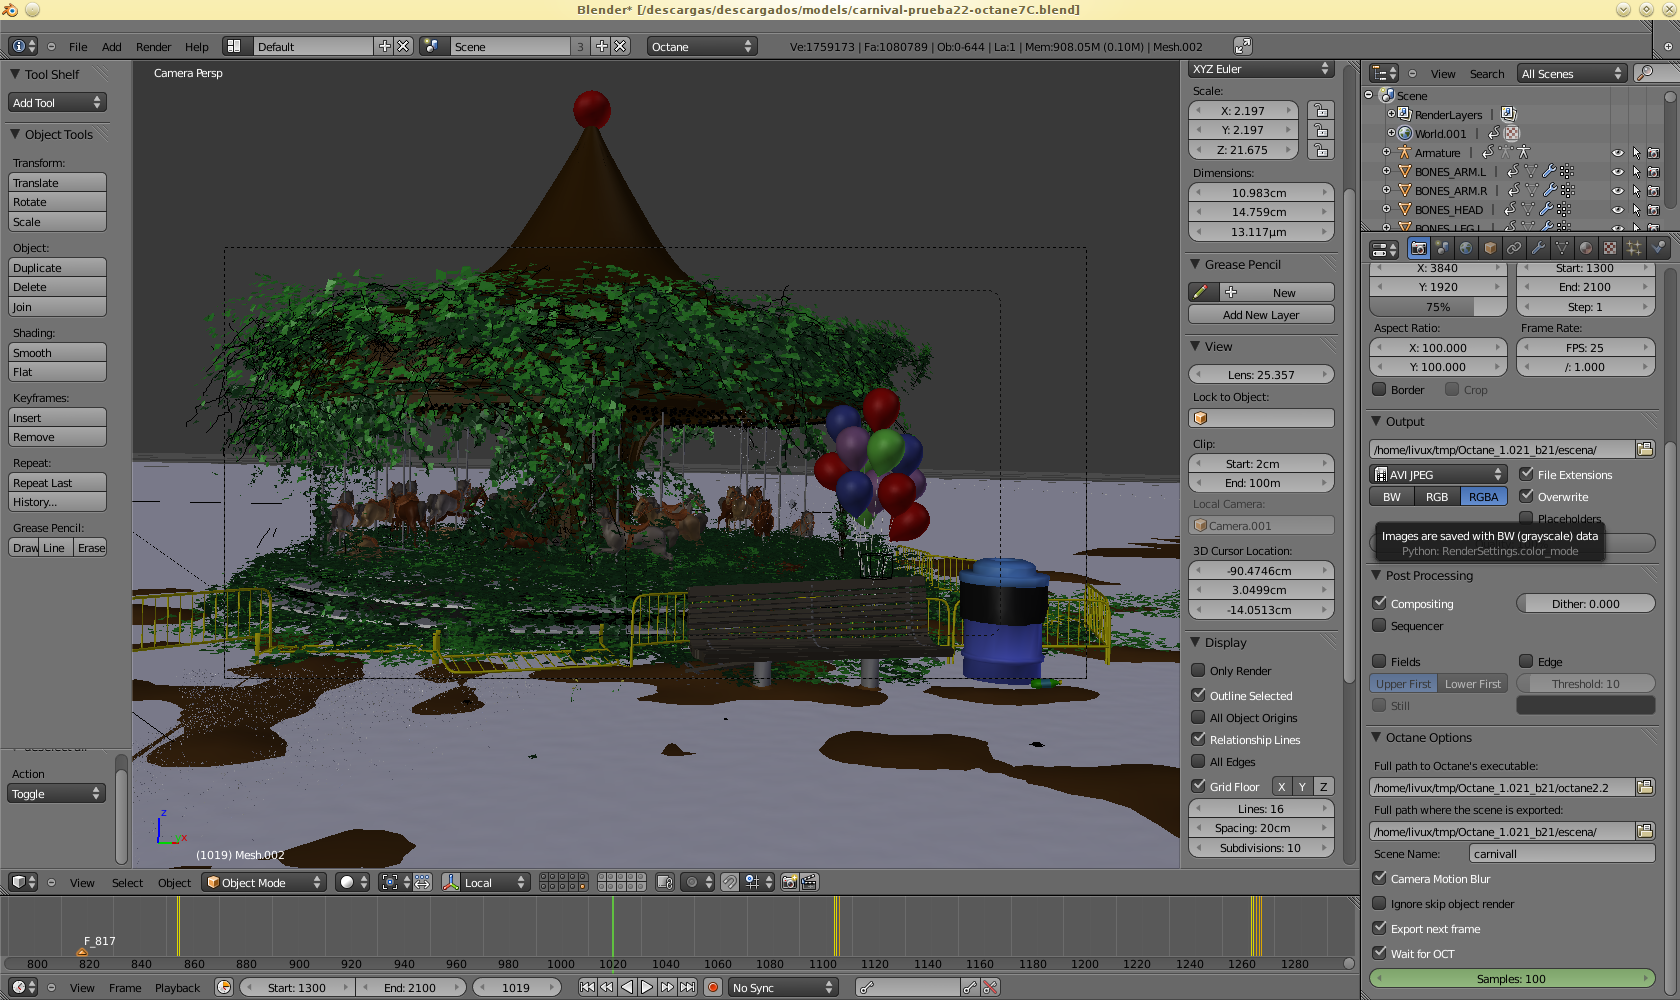Image resolution: width=1680 pixels, height=1000 pixels.
Task: Browse Octane executable path folder icon
Action: [1645, 787]
